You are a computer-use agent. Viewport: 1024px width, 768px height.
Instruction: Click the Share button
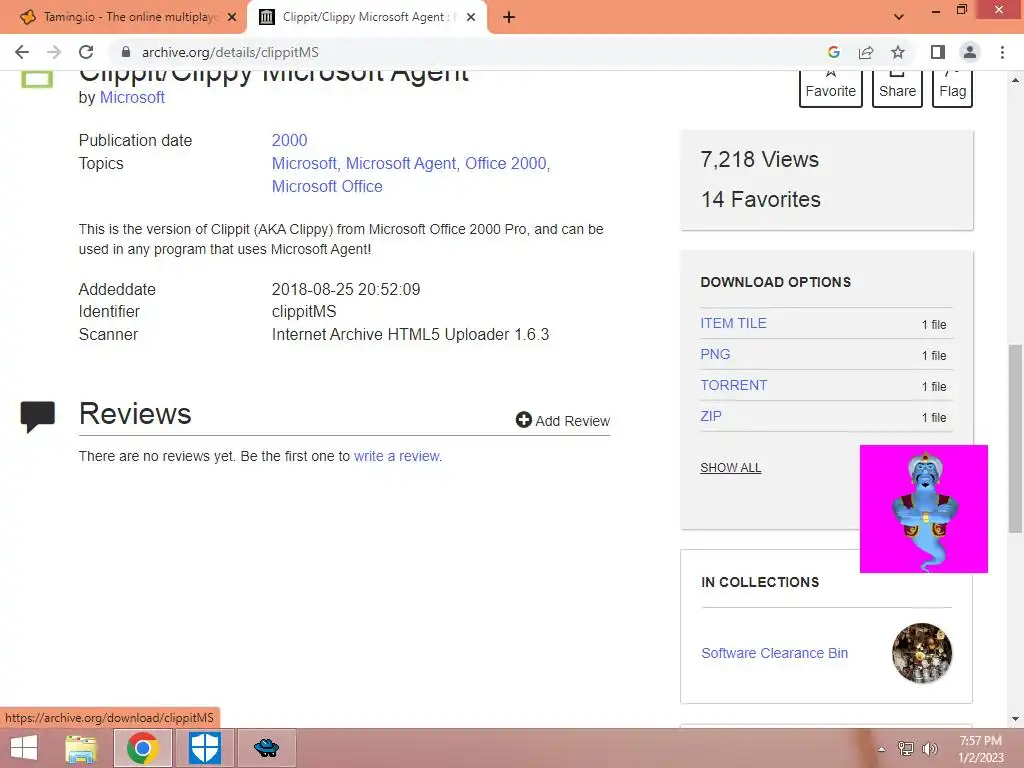pyautogui.click(x=897, y=89)
